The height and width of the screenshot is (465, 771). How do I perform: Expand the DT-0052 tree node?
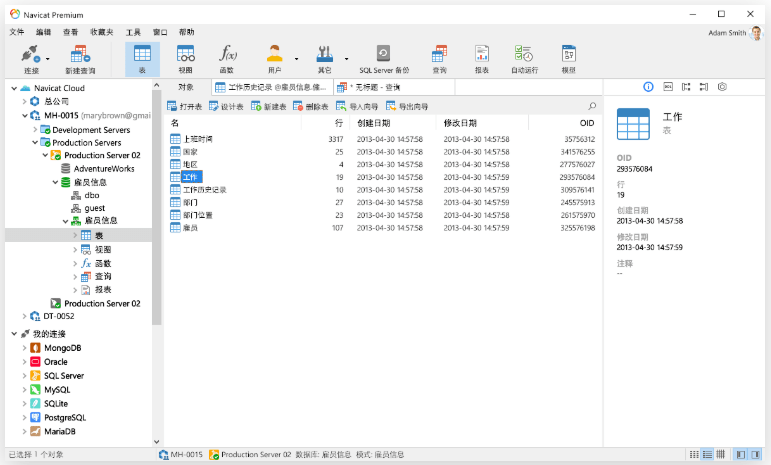pyautogui.click(x=24, y=316)
